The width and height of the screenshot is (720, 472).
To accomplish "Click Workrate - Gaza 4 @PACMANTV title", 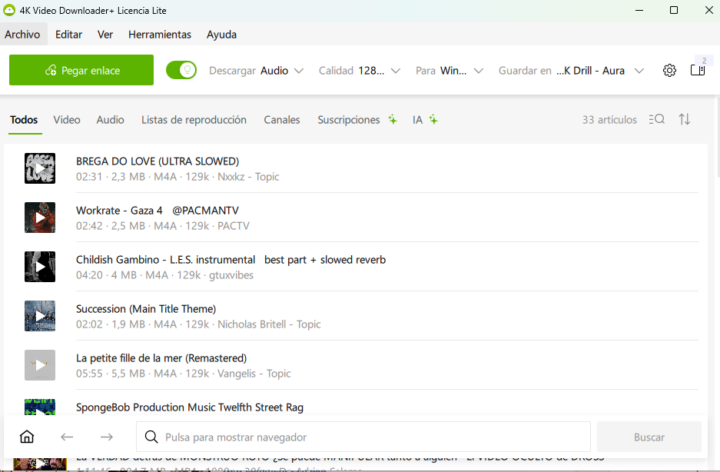I will pyautogui.click(x=158, y=211).
